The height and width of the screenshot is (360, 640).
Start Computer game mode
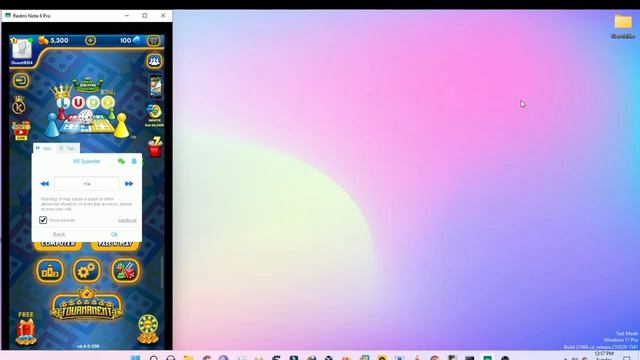(x=58, y=244)
